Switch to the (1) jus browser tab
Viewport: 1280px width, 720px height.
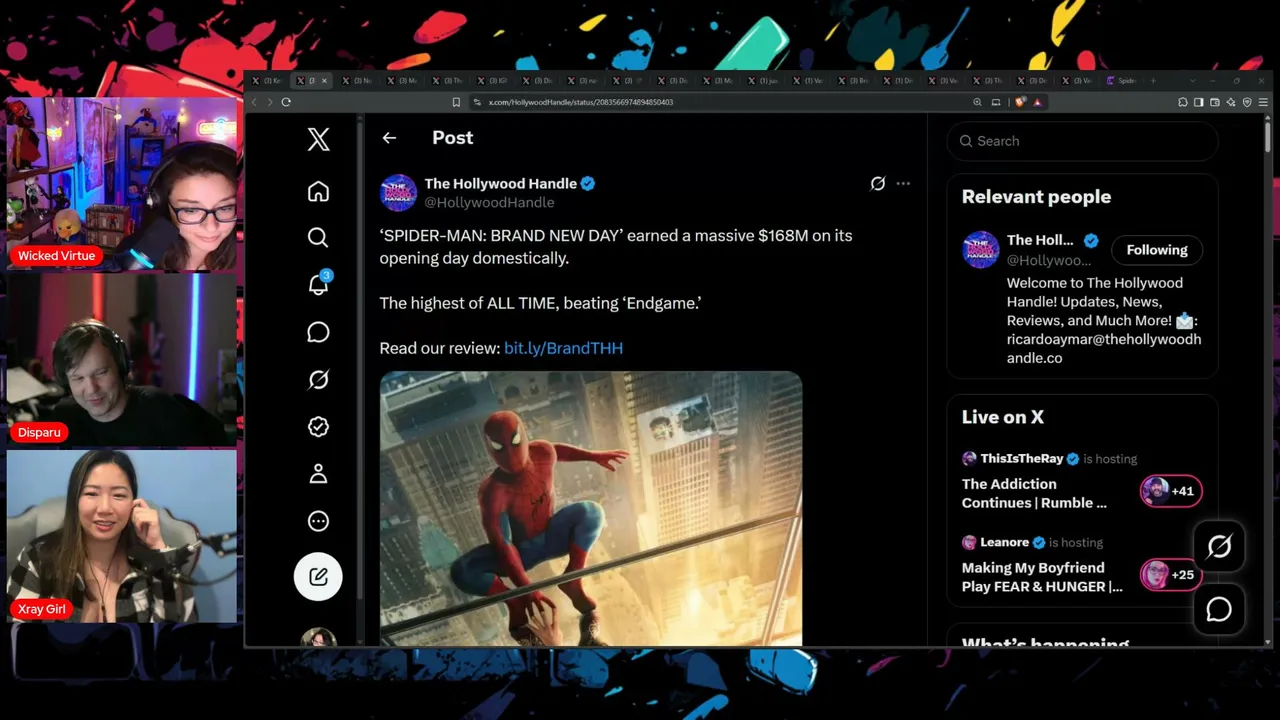pos(765,81)
